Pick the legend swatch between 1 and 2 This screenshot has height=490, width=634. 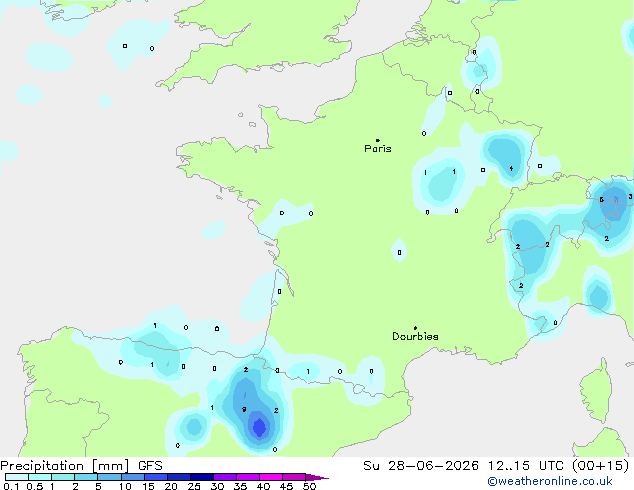pos(63,477)
